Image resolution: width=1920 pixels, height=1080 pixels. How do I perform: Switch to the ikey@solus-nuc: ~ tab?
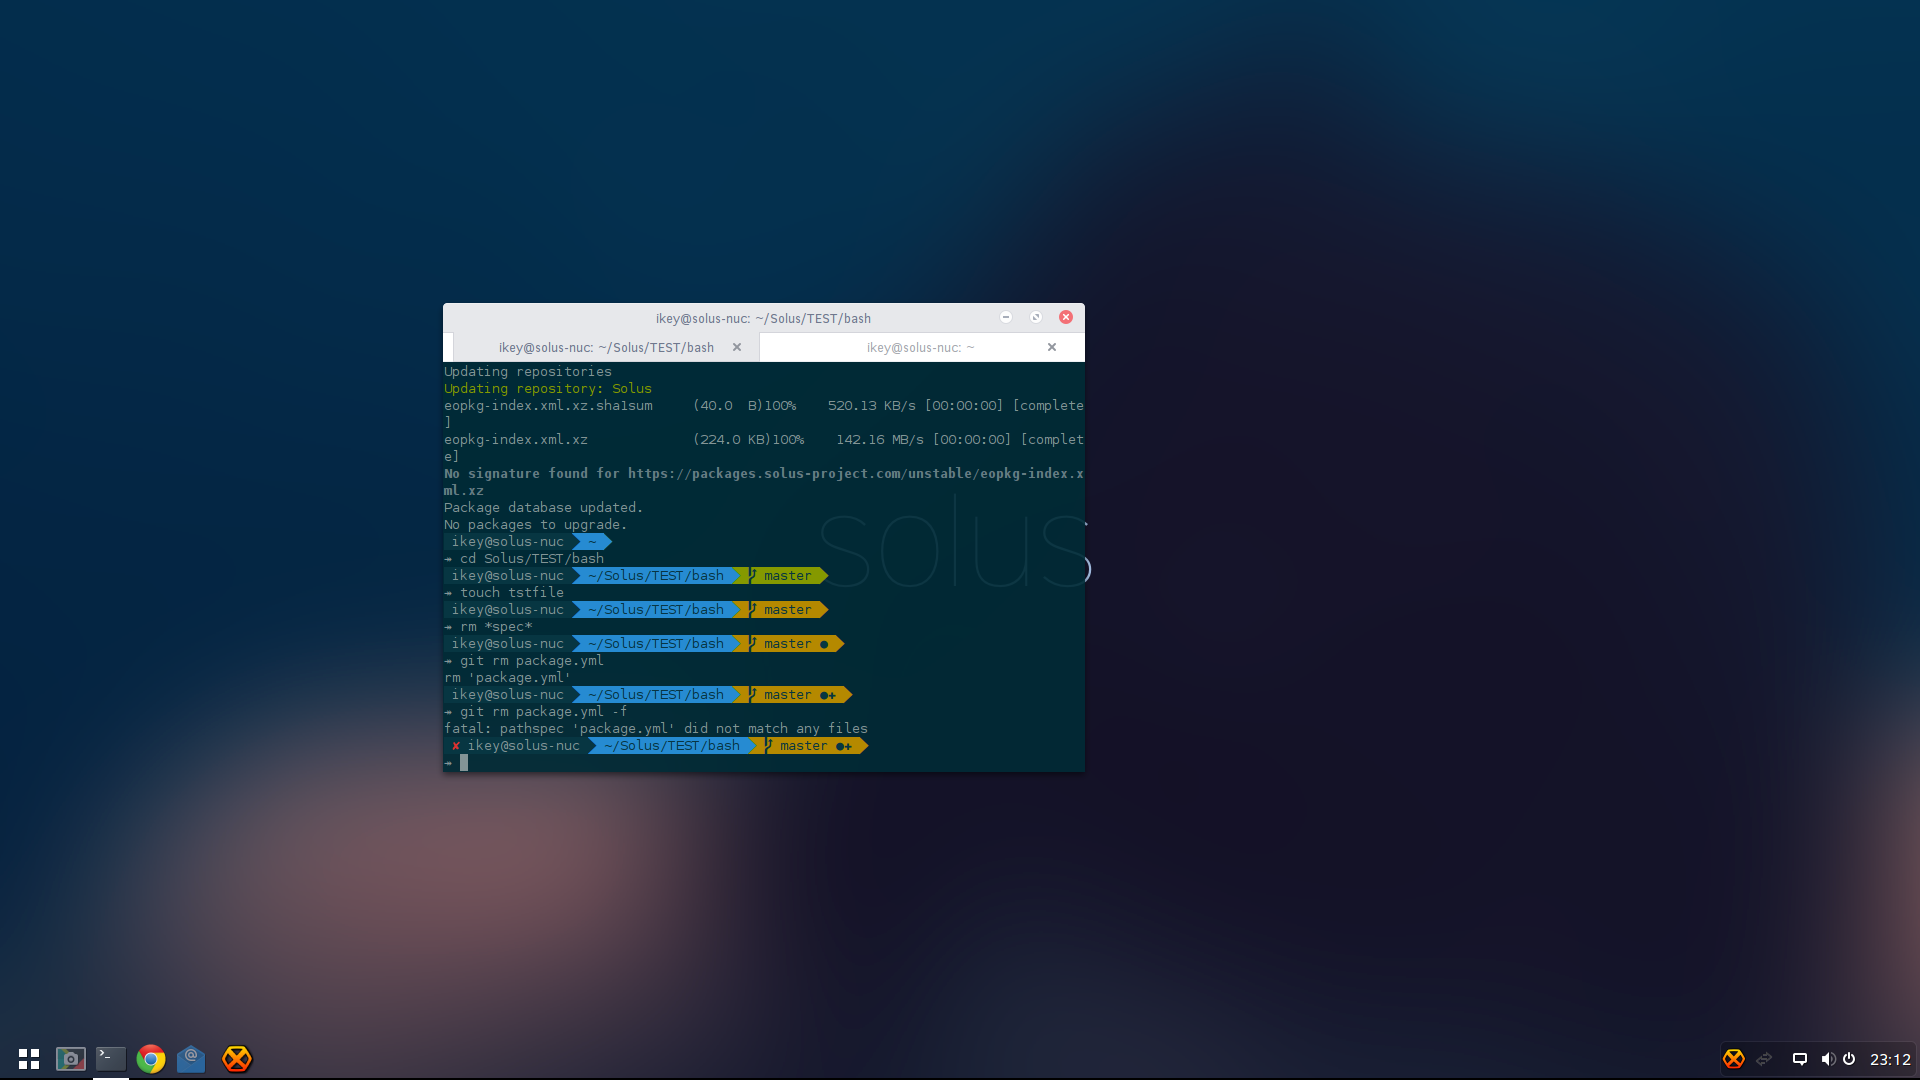point(920,348)
